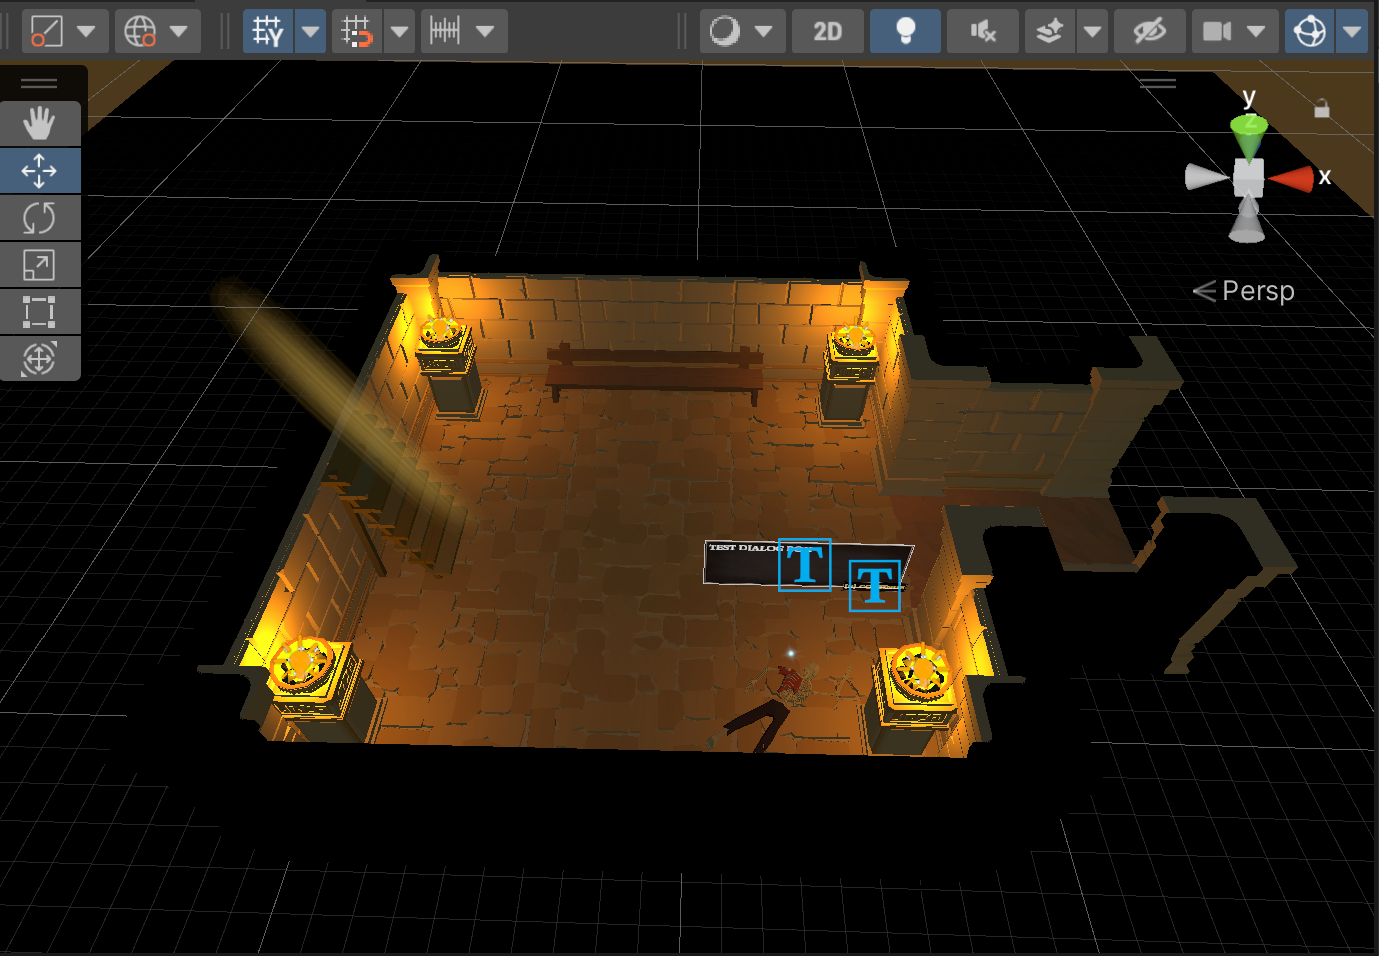
Task: Open the Gizmos dropdown arrow
Action: (1352, 31)
